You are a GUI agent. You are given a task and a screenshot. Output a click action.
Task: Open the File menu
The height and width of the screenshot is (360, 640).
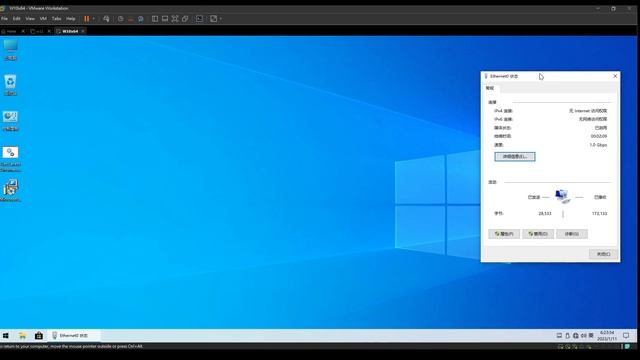coord(4,19)
